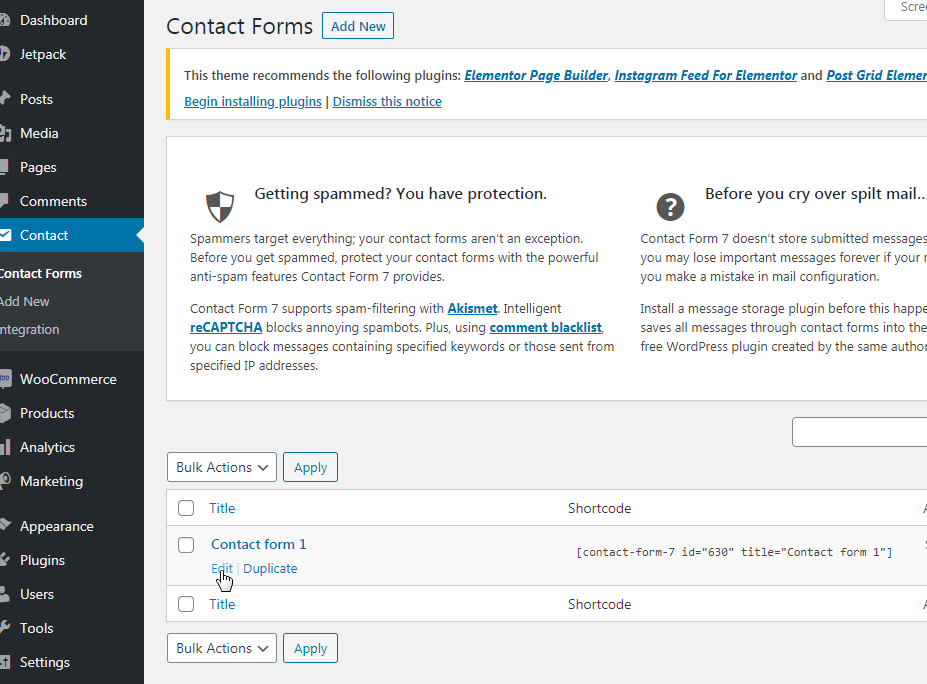
Task: Click the Products box icon
Action: pos(5,413)
